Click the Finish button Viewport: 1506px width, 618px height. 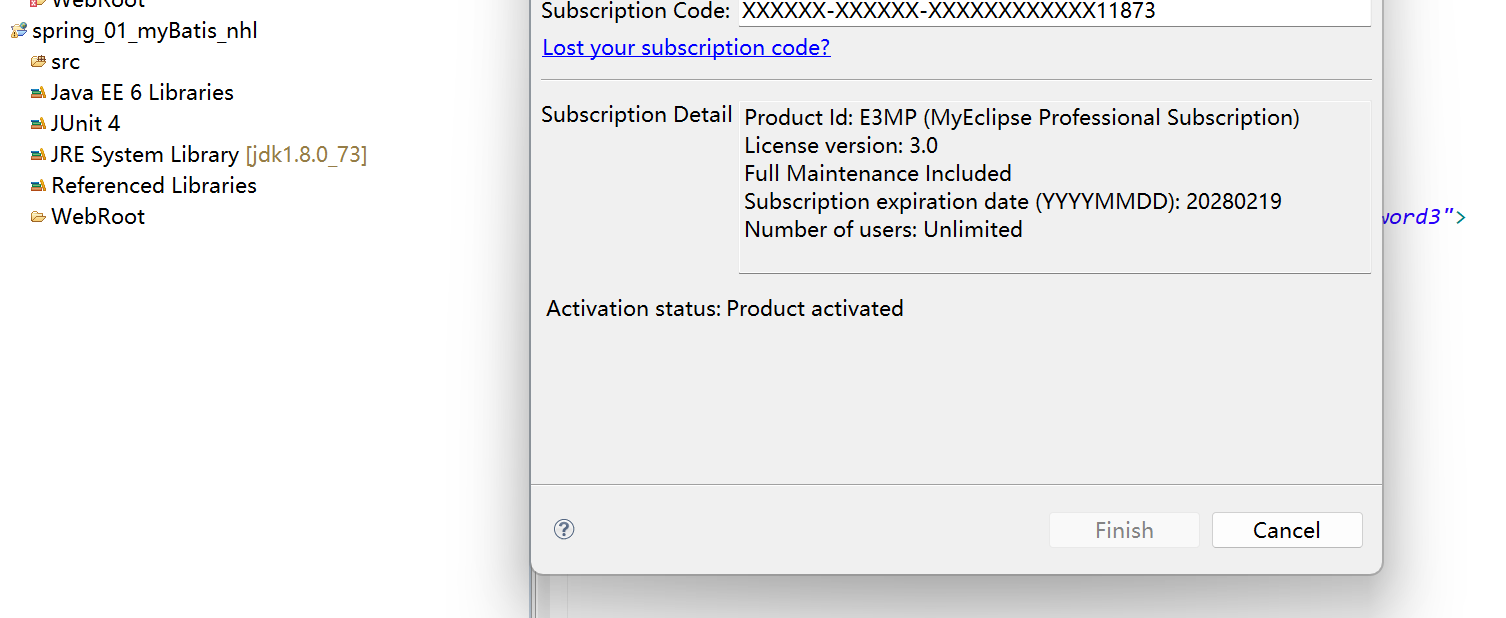[1124, 530]
